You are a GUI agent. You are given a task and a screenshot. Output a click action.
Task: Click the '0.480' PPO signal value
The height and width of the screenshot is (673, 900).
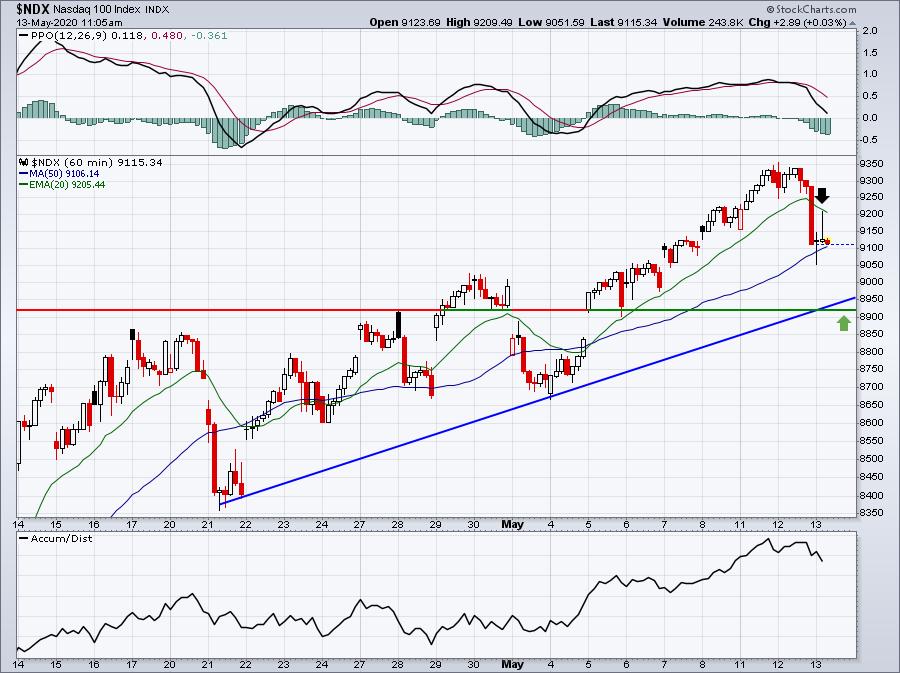(167, 36)
